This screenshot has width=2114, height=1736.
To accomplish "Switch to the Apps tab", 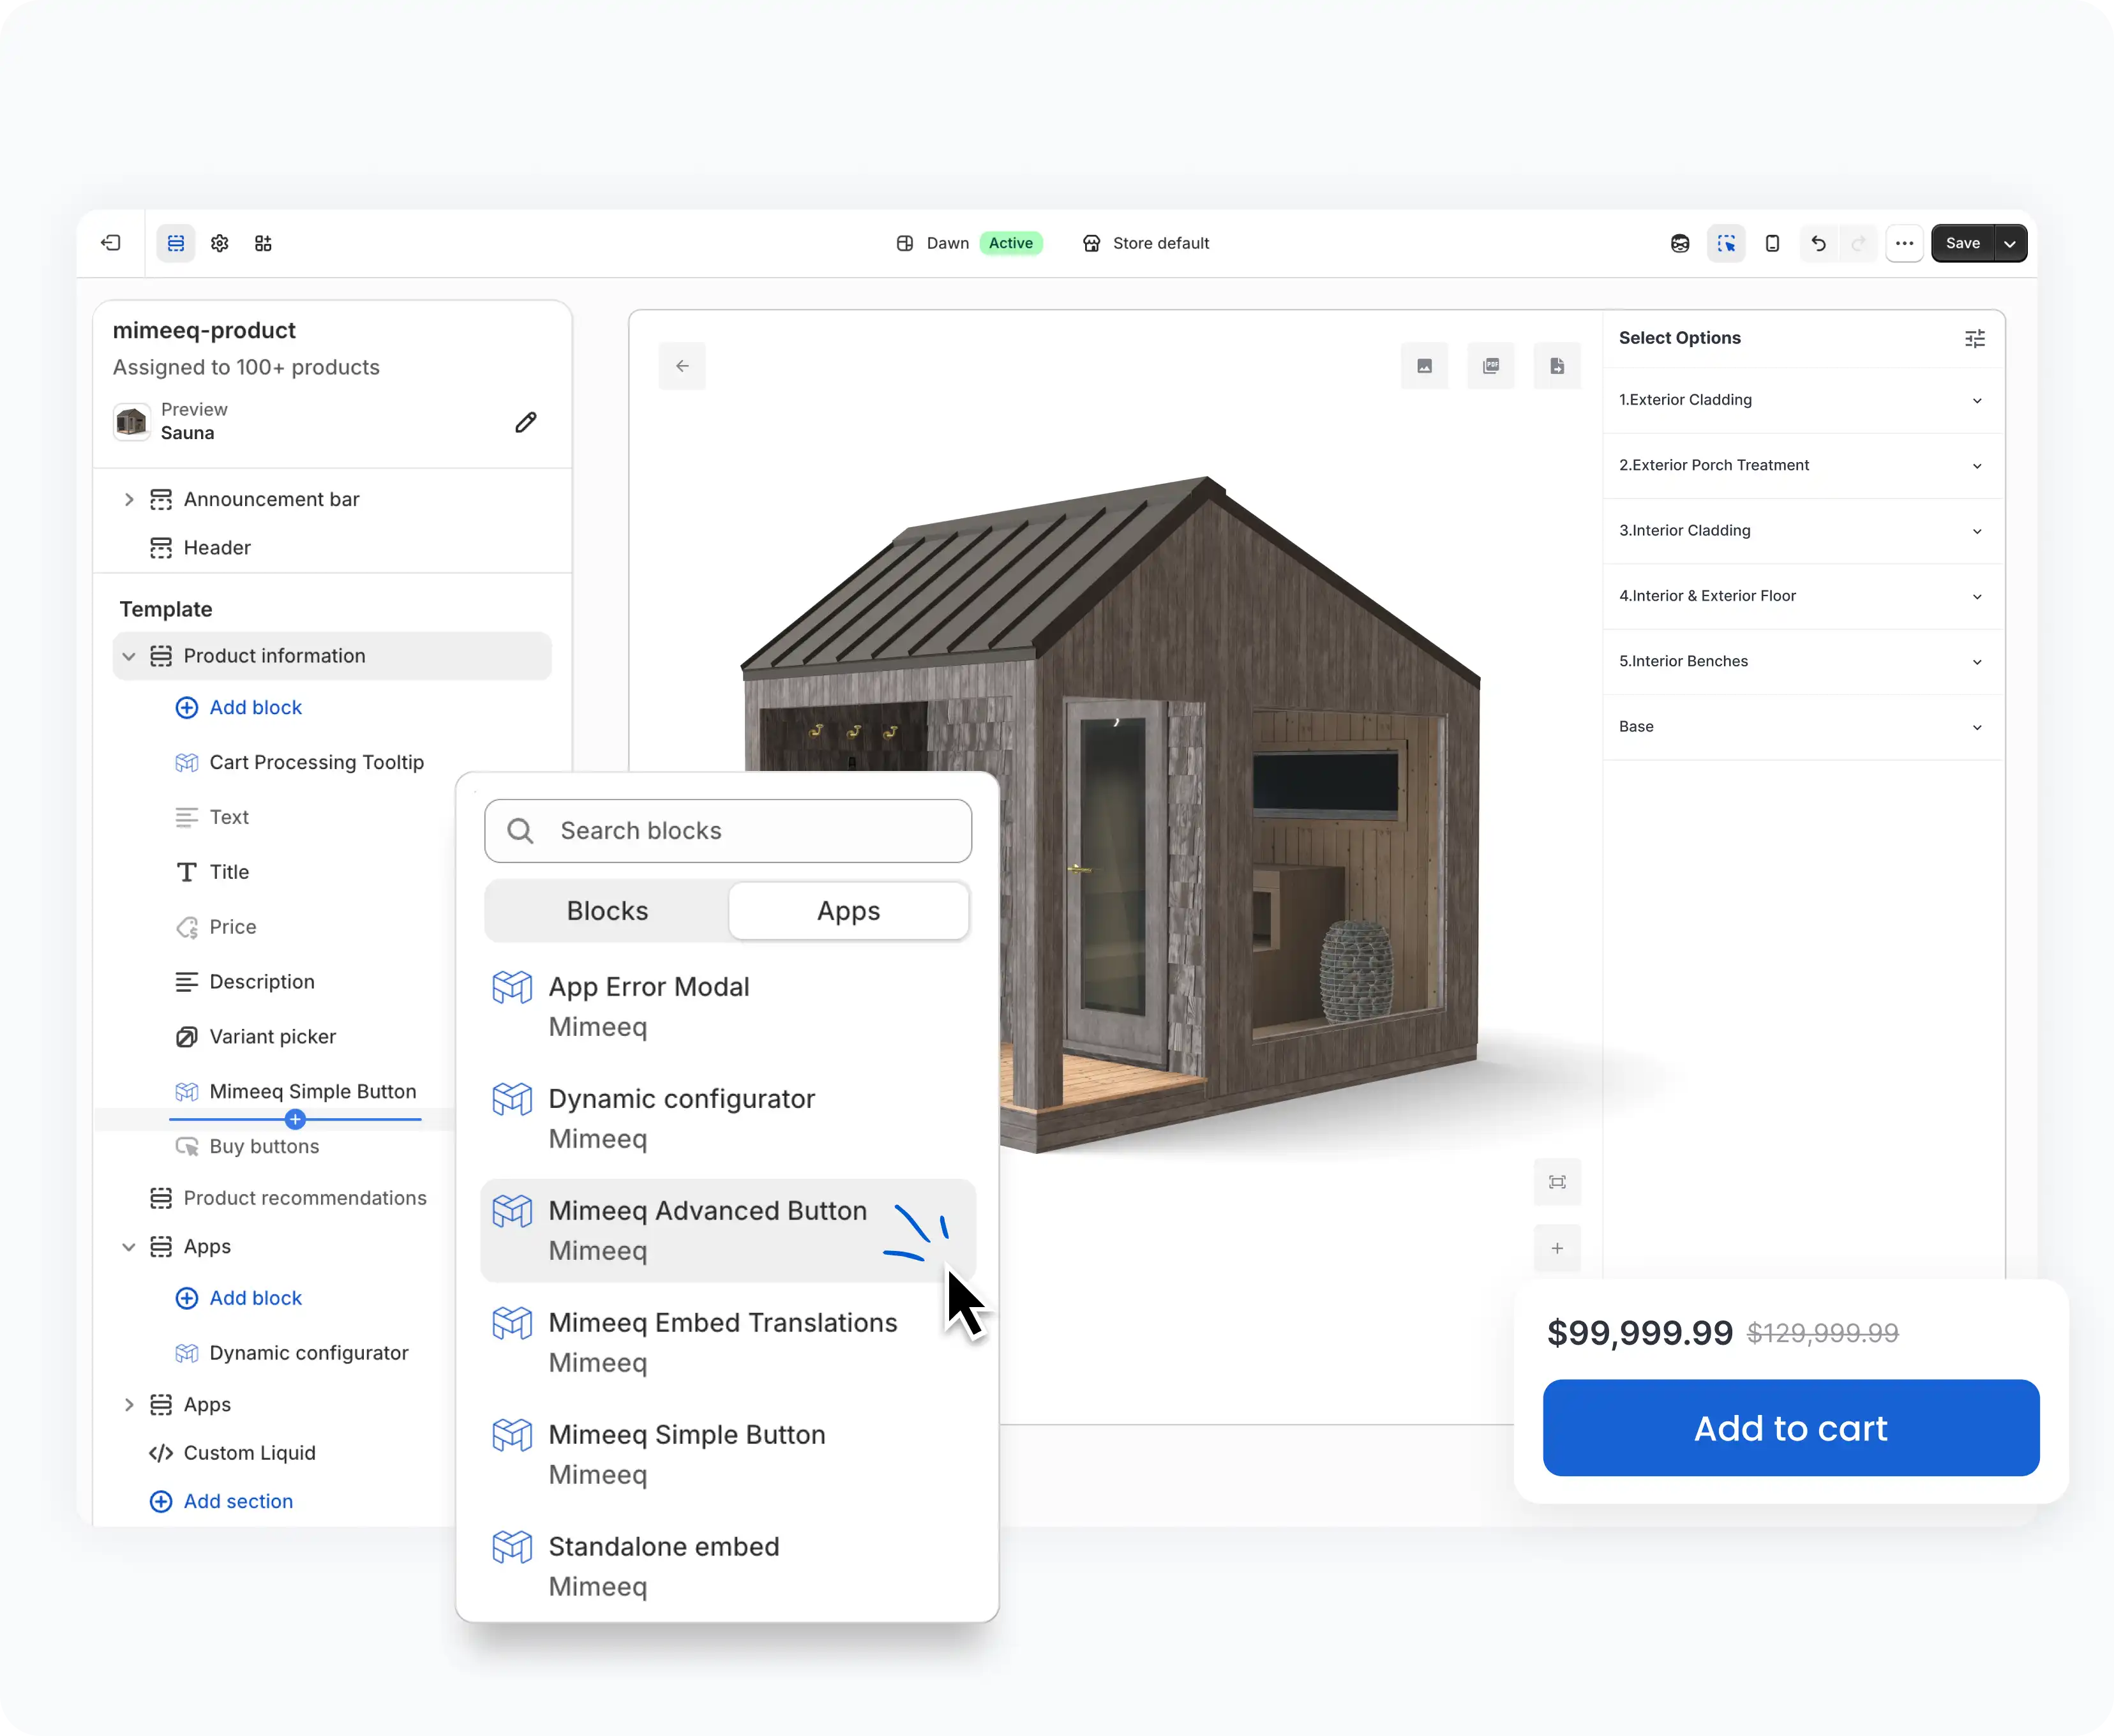I will [849, 911].
